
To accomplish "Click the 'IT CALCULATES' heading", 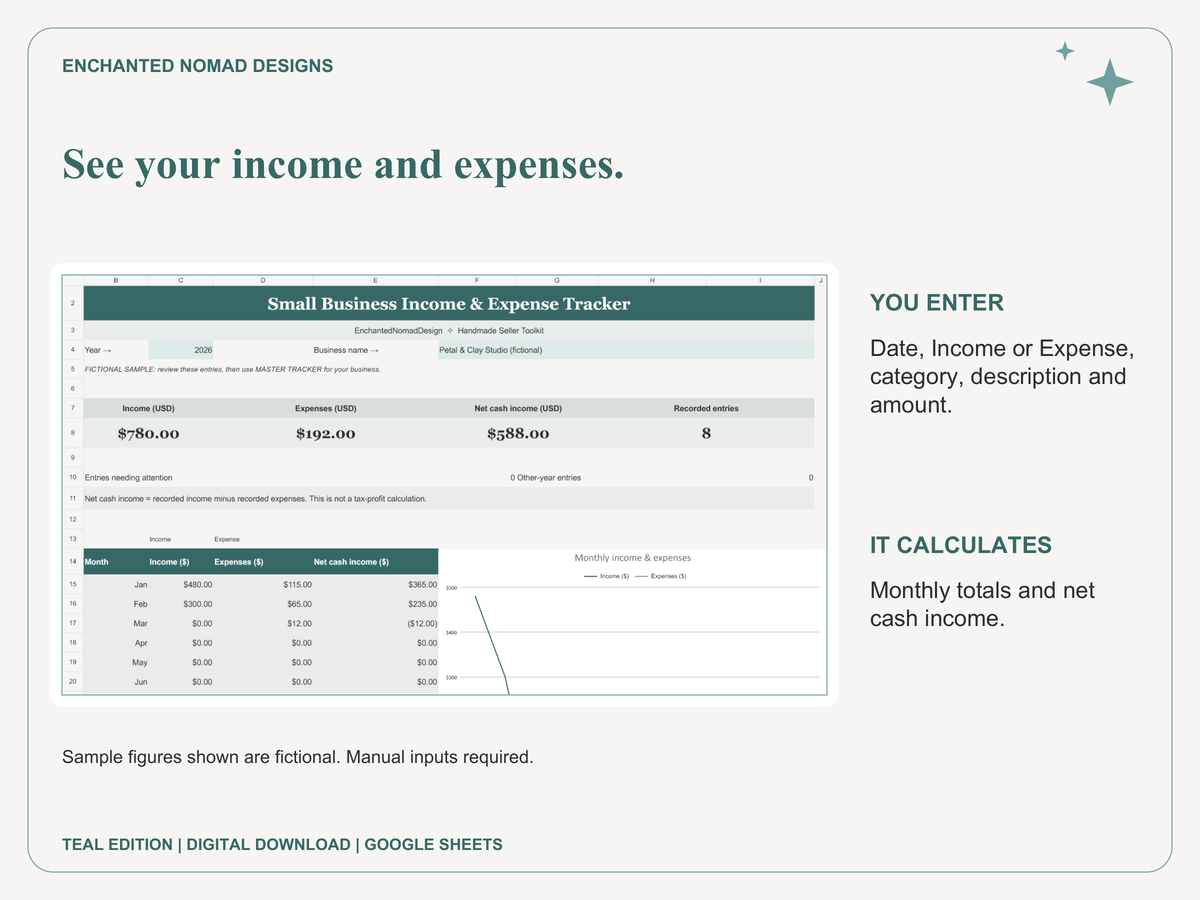I will (961, 545).
